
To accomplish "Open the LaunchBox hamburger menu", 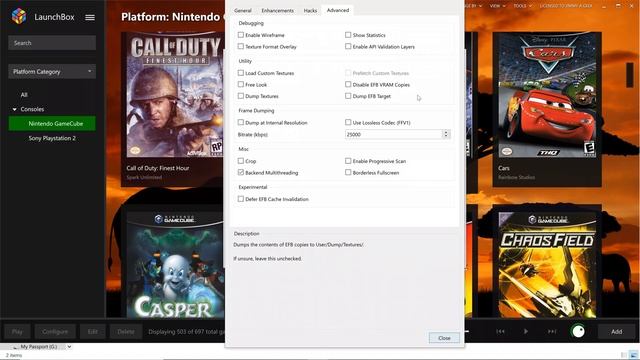I will pos(90,17).
